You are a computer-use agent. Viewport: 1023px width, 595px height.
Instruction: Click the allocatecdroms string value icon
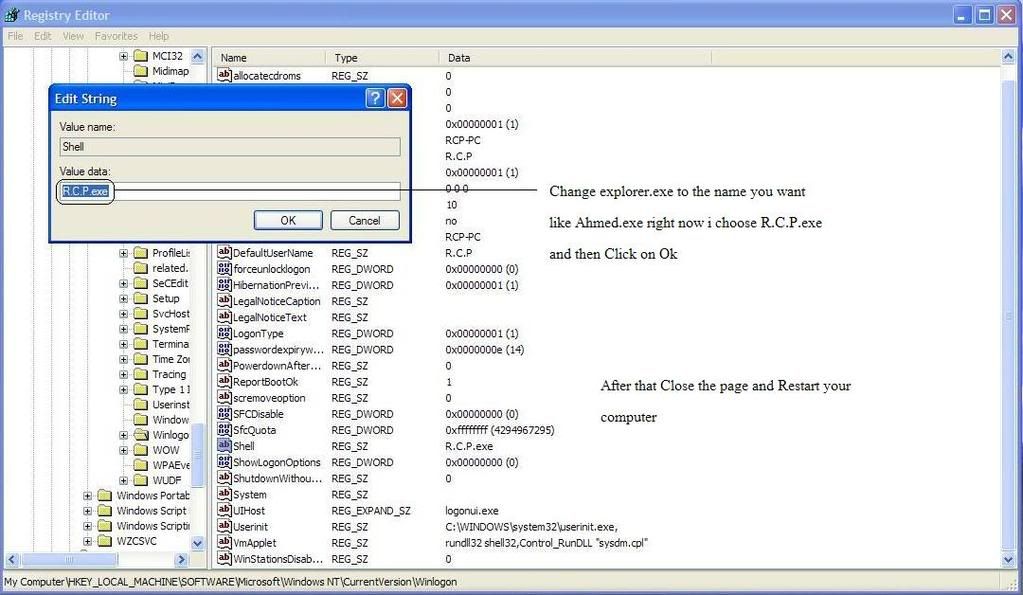[x=224, y=75]
